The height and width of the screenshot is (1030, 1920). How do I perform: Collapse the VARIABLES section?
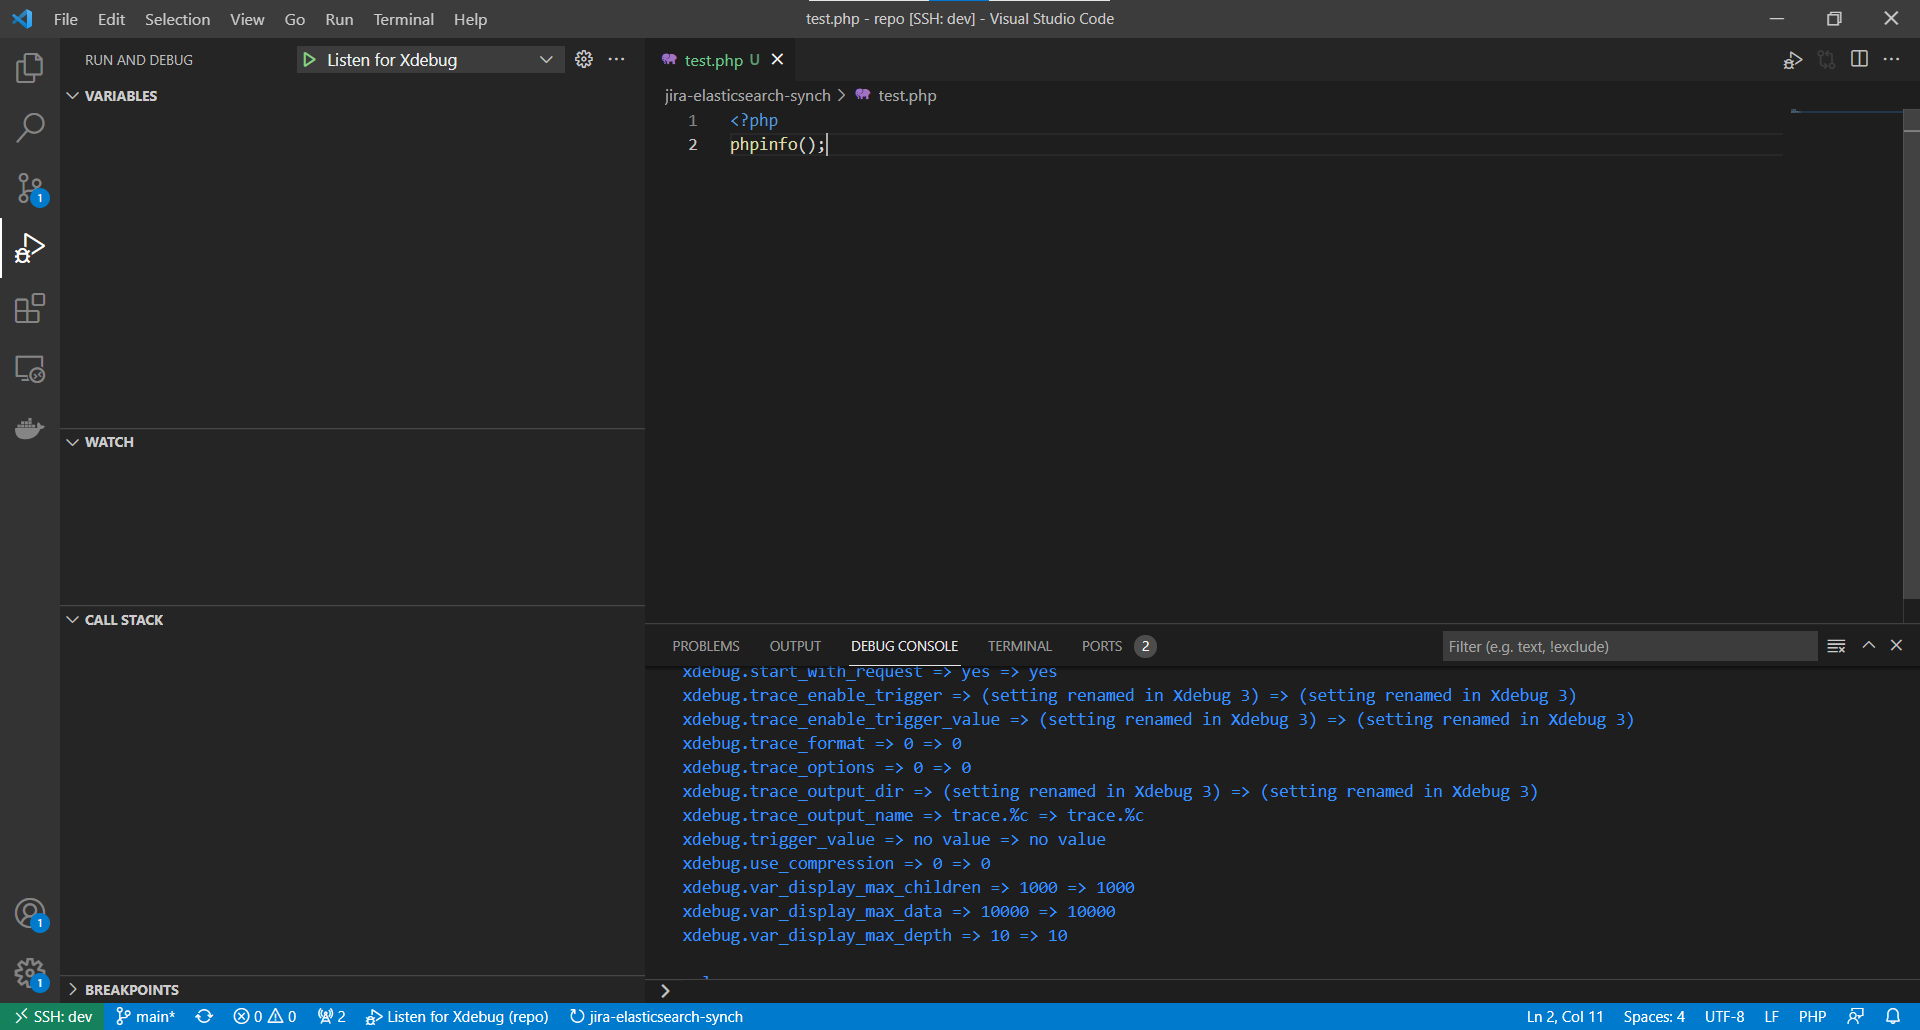click(x=352, y=96)
